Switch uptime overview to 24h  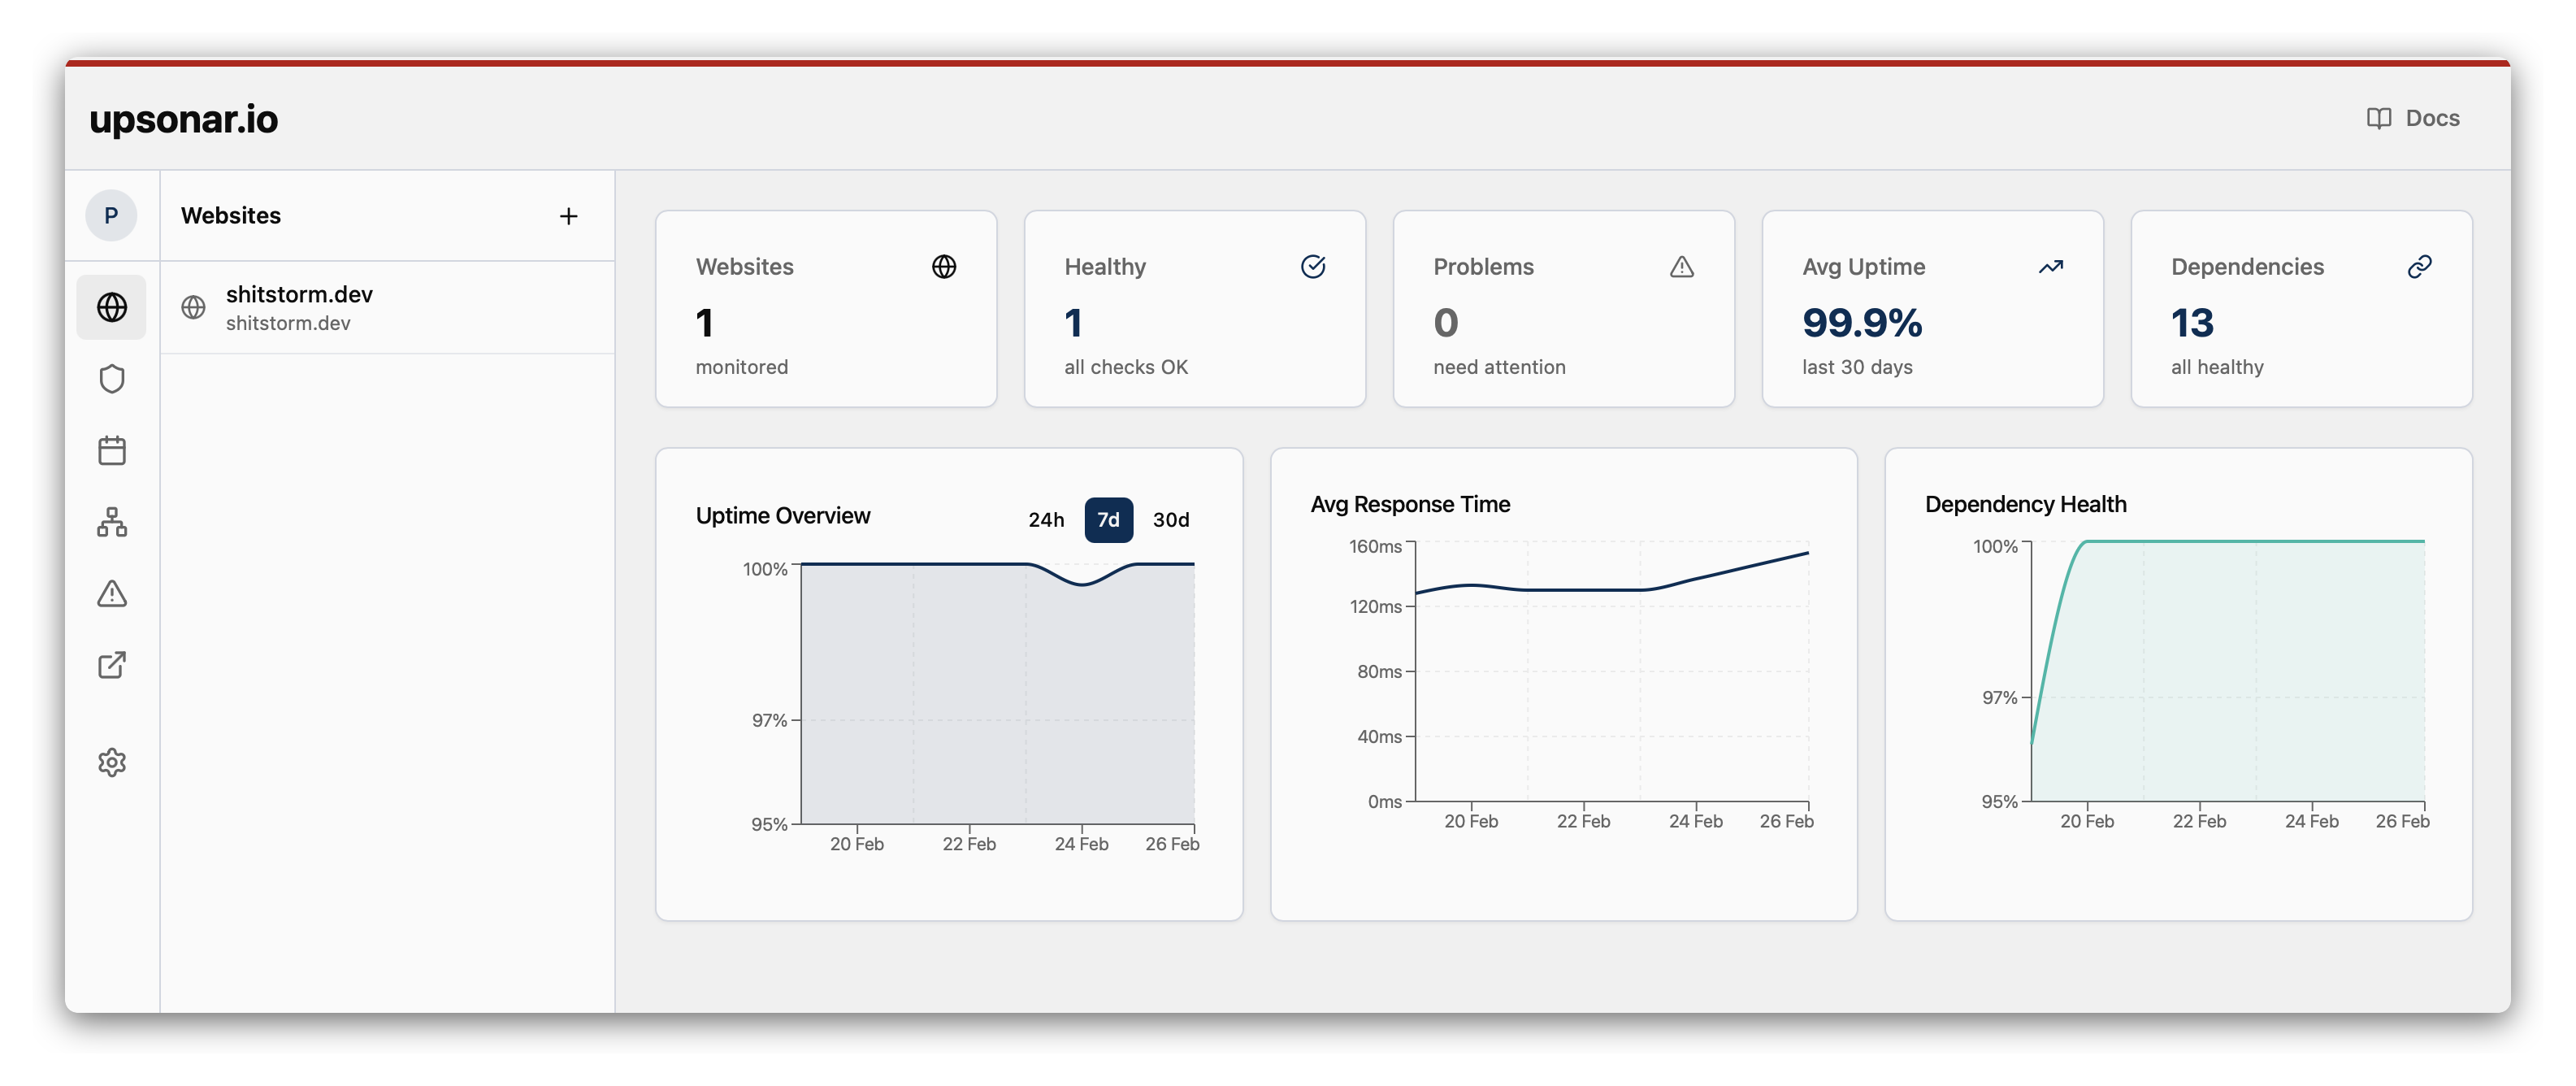(x=1045, y=520)
